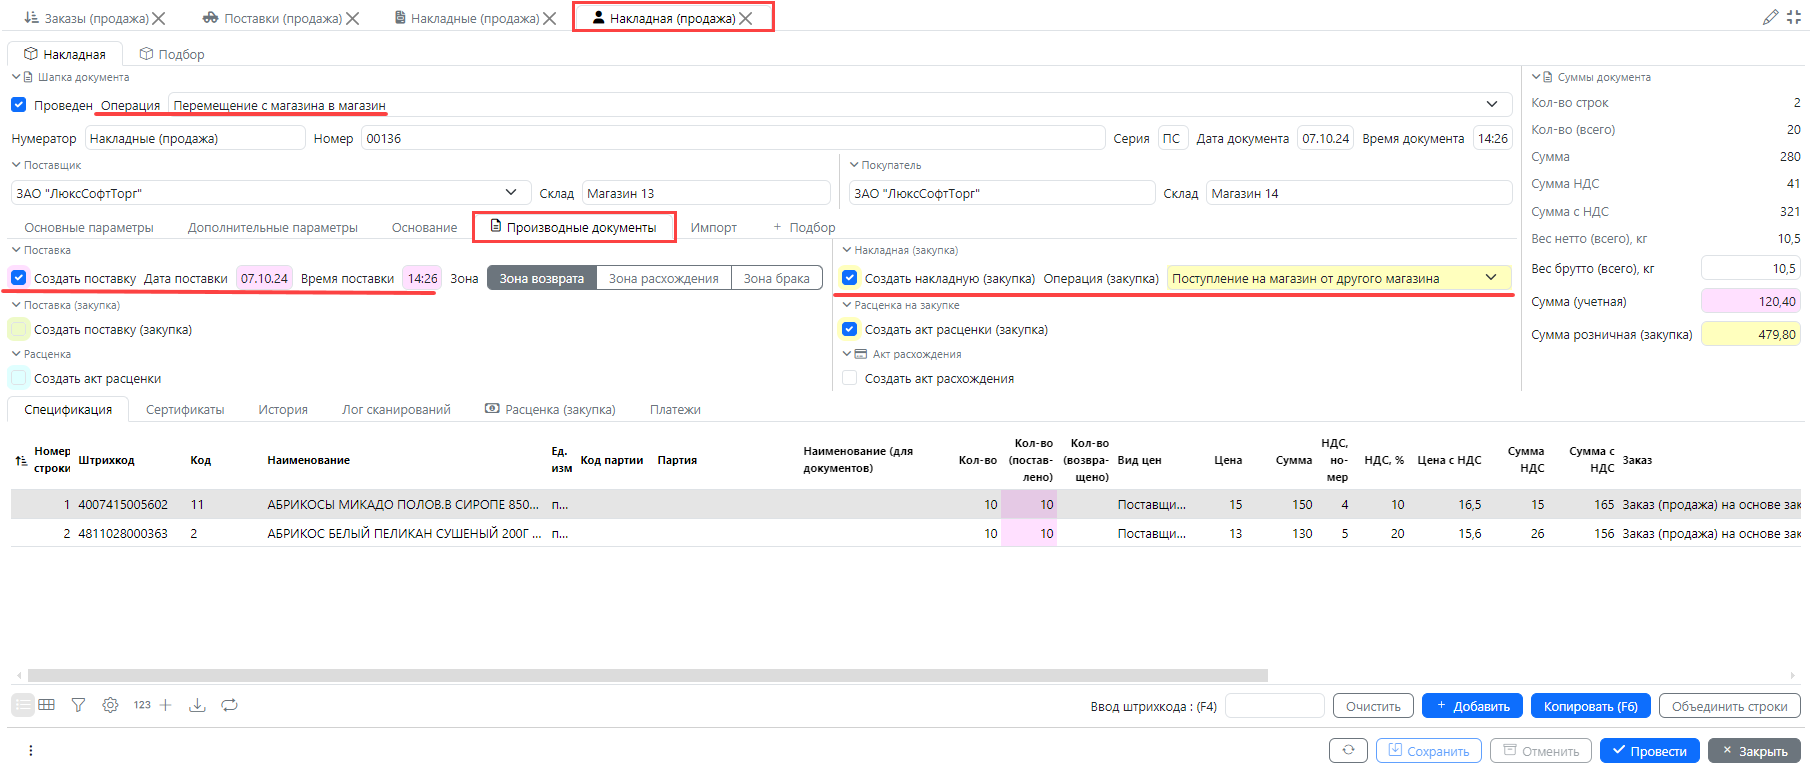This screenshot has height=772, width=1810.
Task: Toggle the 'Создать поставку' checkbox
Action: pos(19,278)
